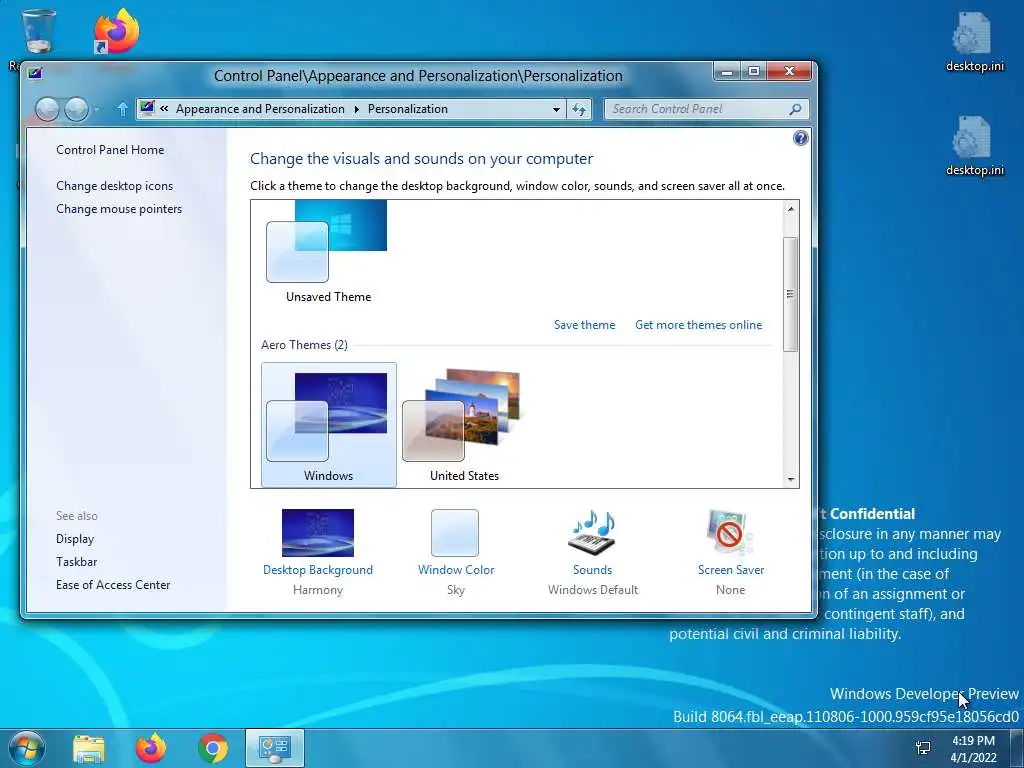Open Ease of Access Center link
This screenshot has height=768, width=1024.
point(113,584)
